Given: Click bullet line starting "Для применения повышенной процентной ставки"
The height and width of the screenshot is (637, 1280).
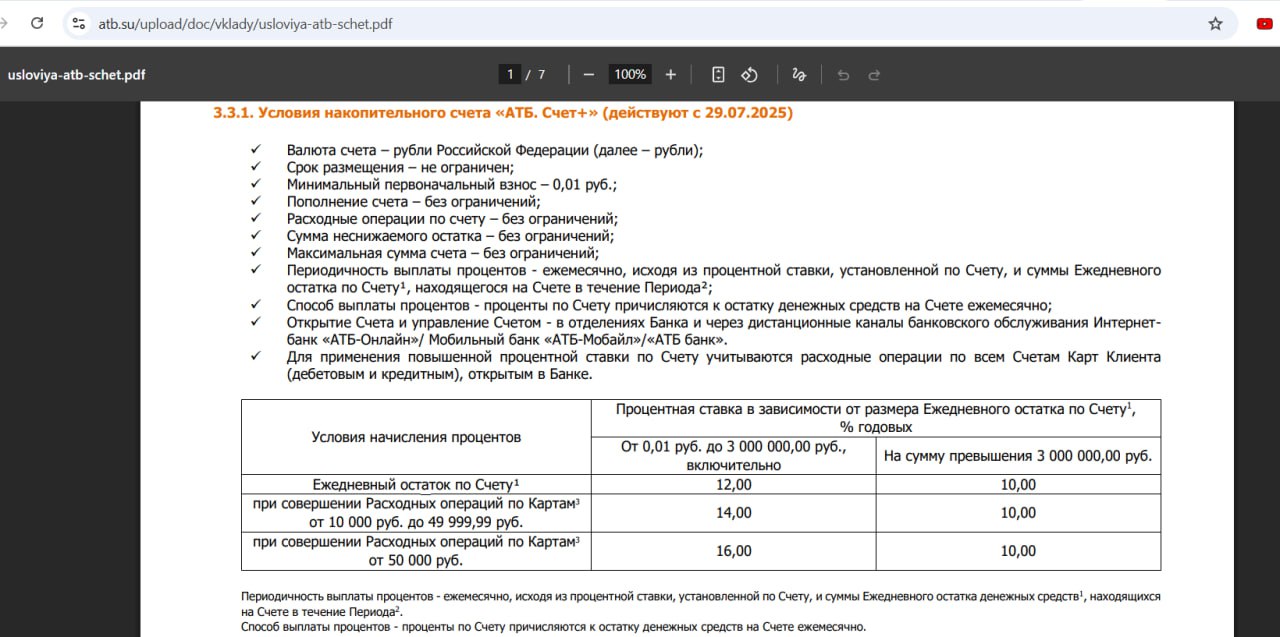Looking at the screenshot, I should click(x=724, y=365).
